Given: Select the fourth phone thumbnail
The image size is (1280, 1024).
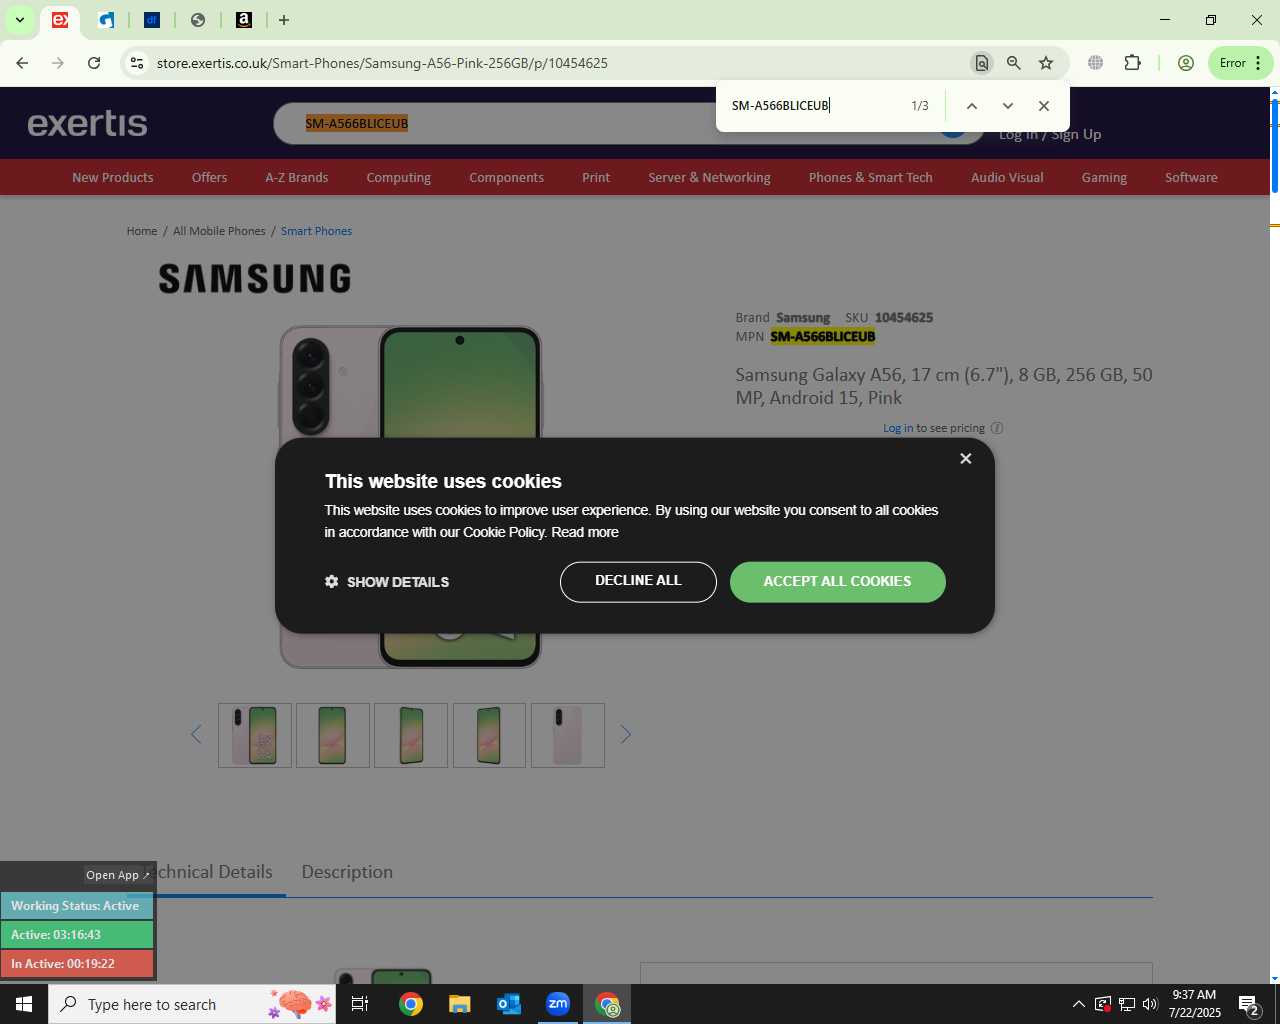Looking at the screenshot, I should point(489,735).
